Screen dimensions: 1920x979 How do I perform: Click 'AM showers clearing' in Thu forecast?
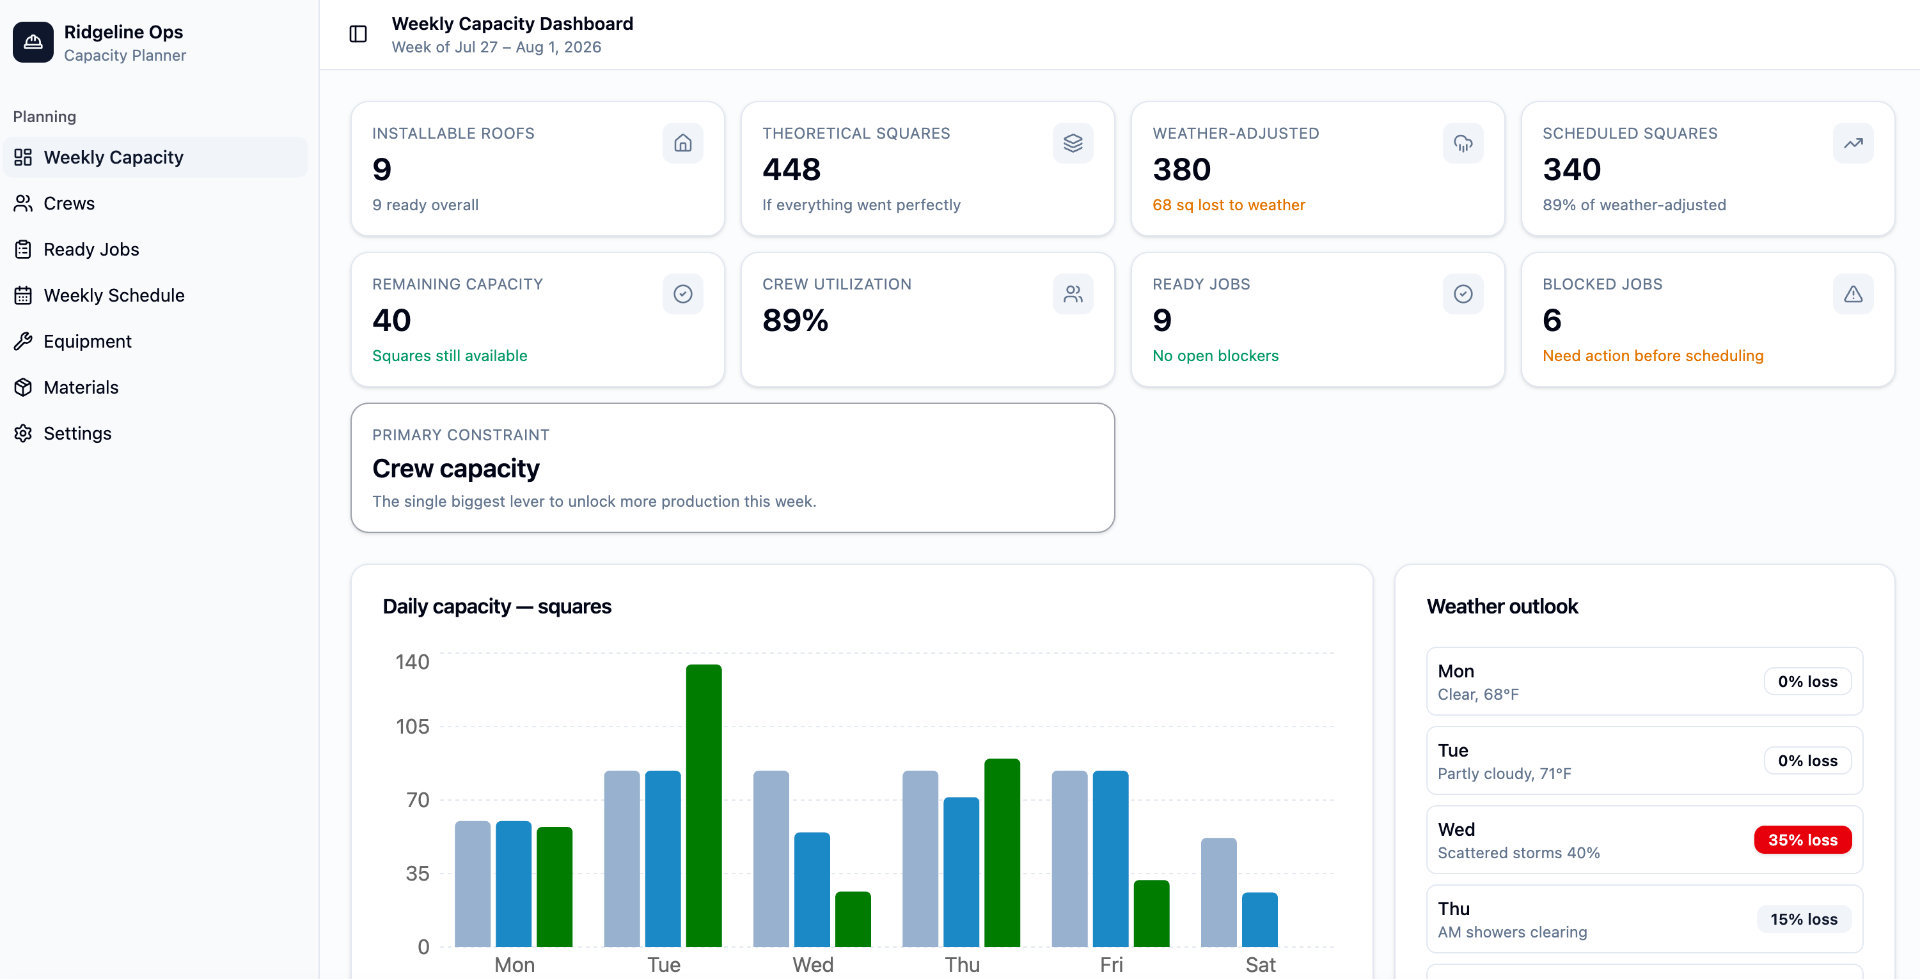1512,932
